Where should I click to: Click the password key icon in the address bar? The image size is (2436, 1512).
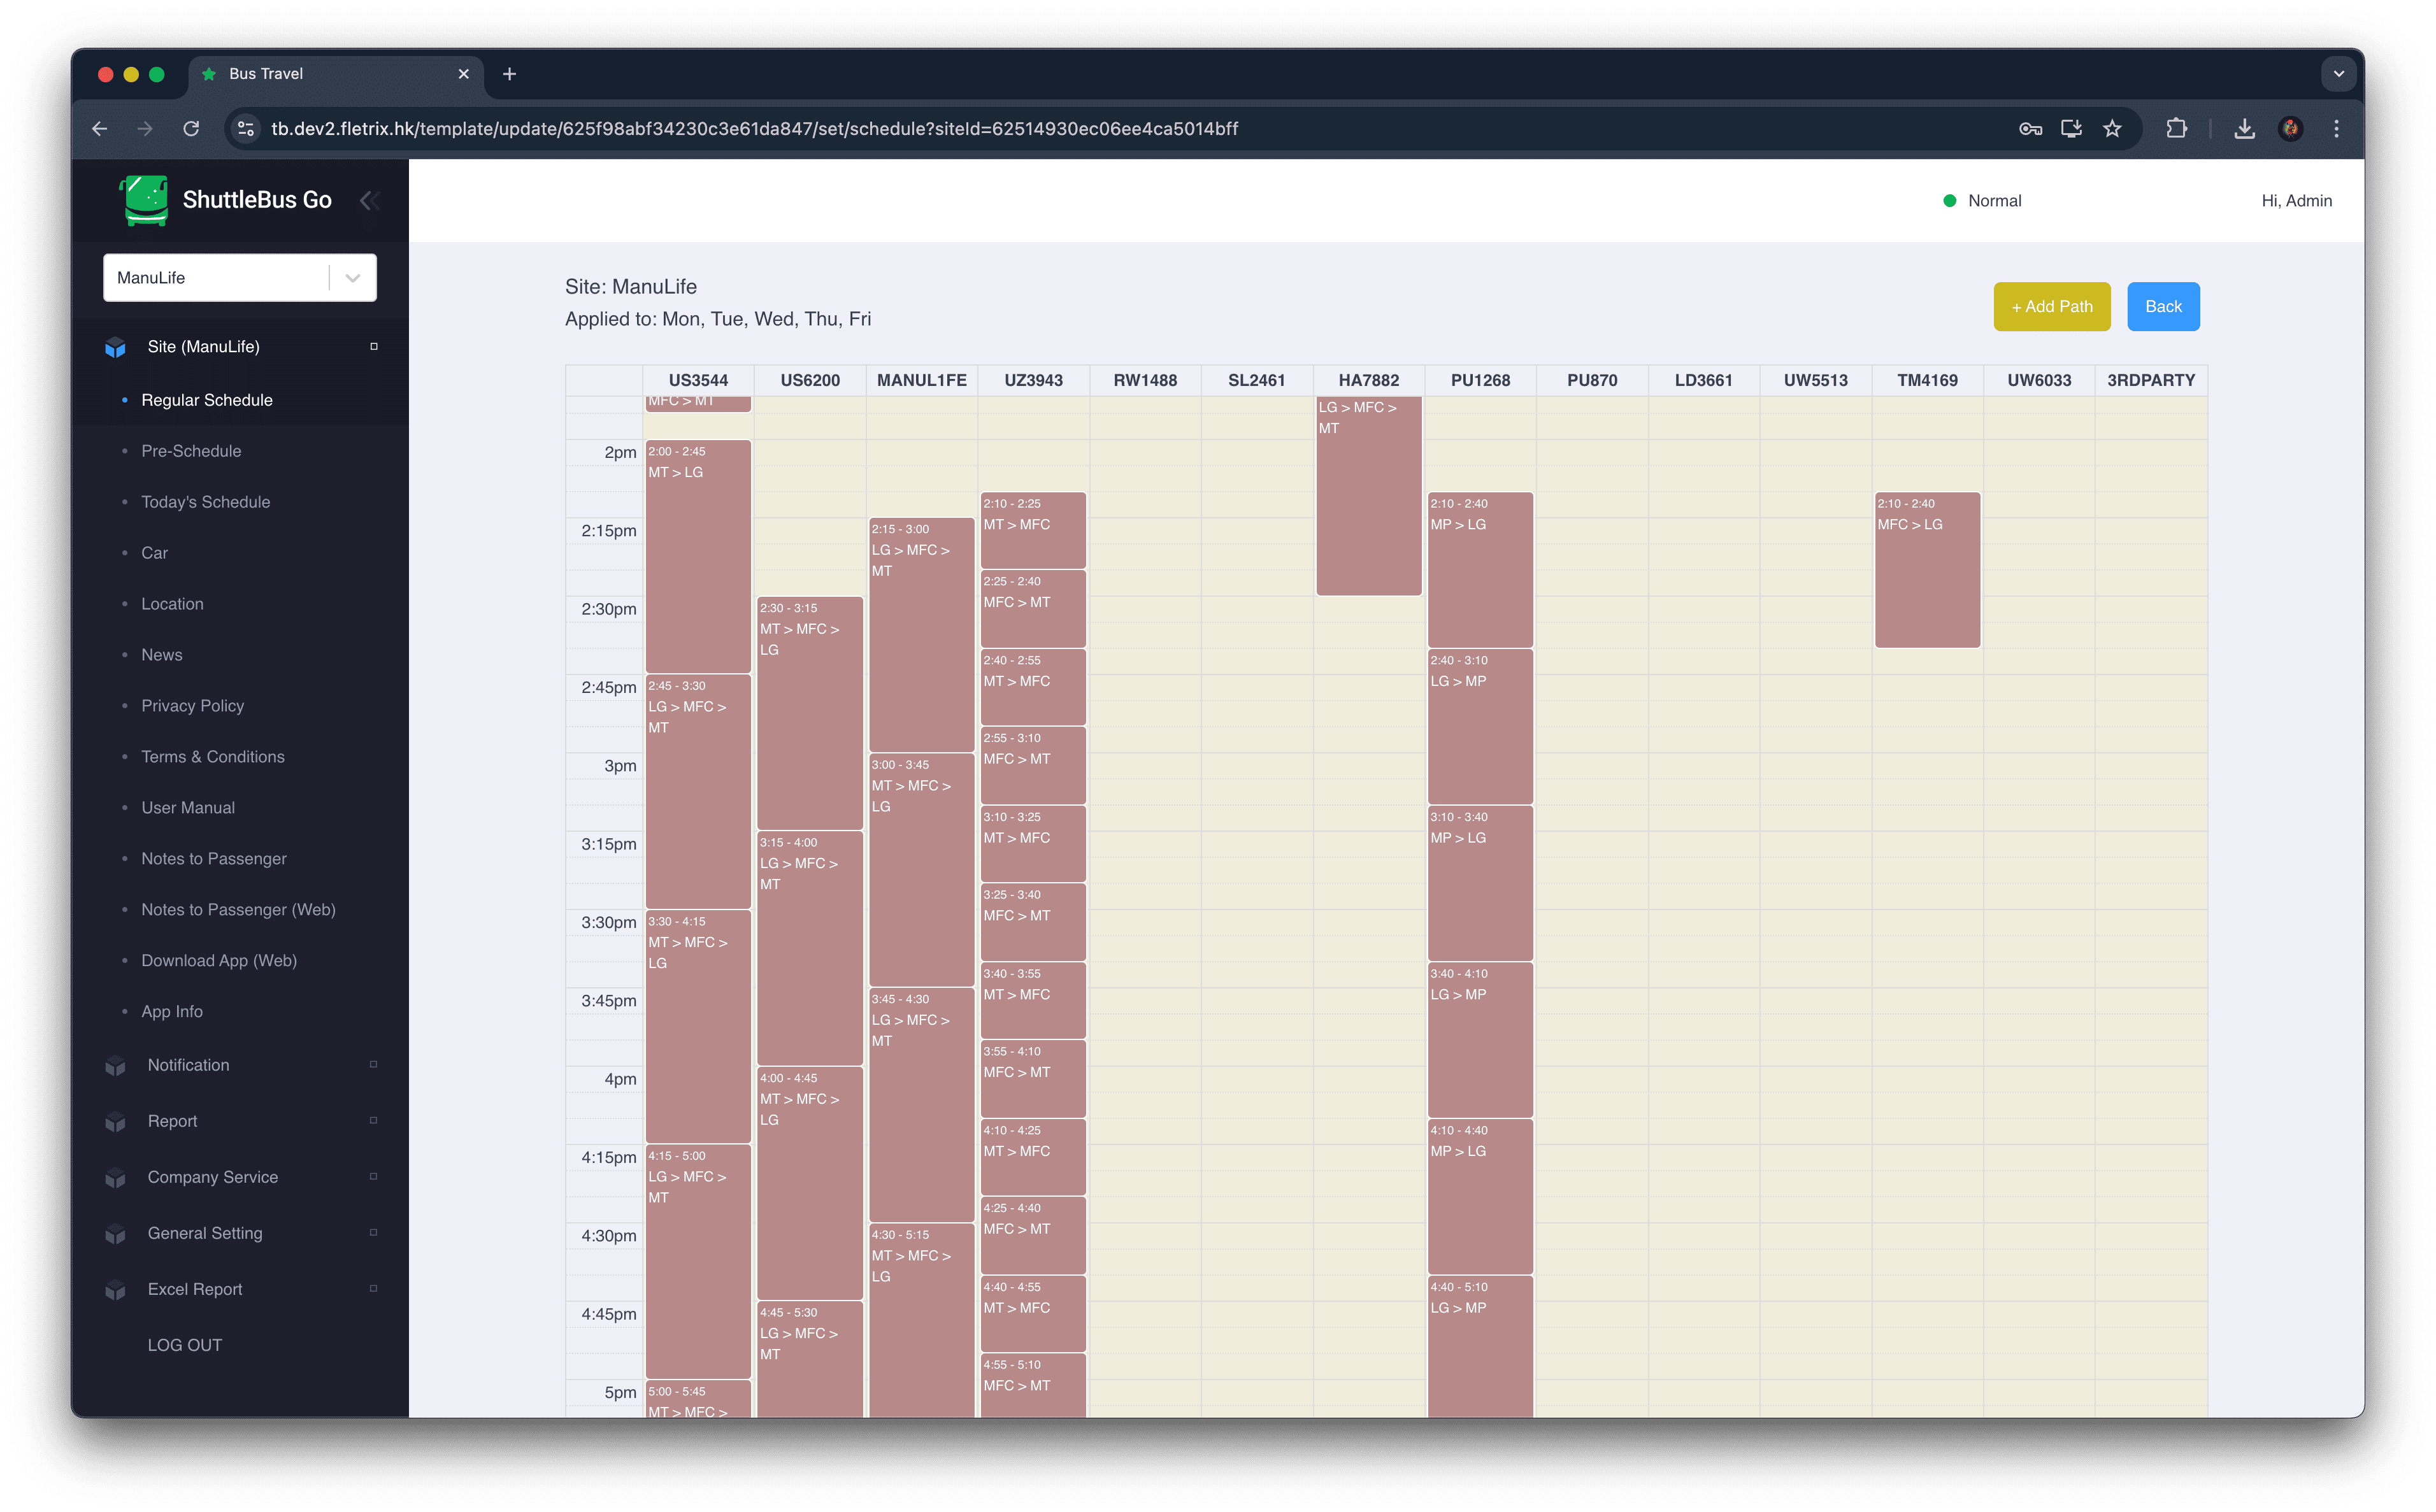(2030, 129)
